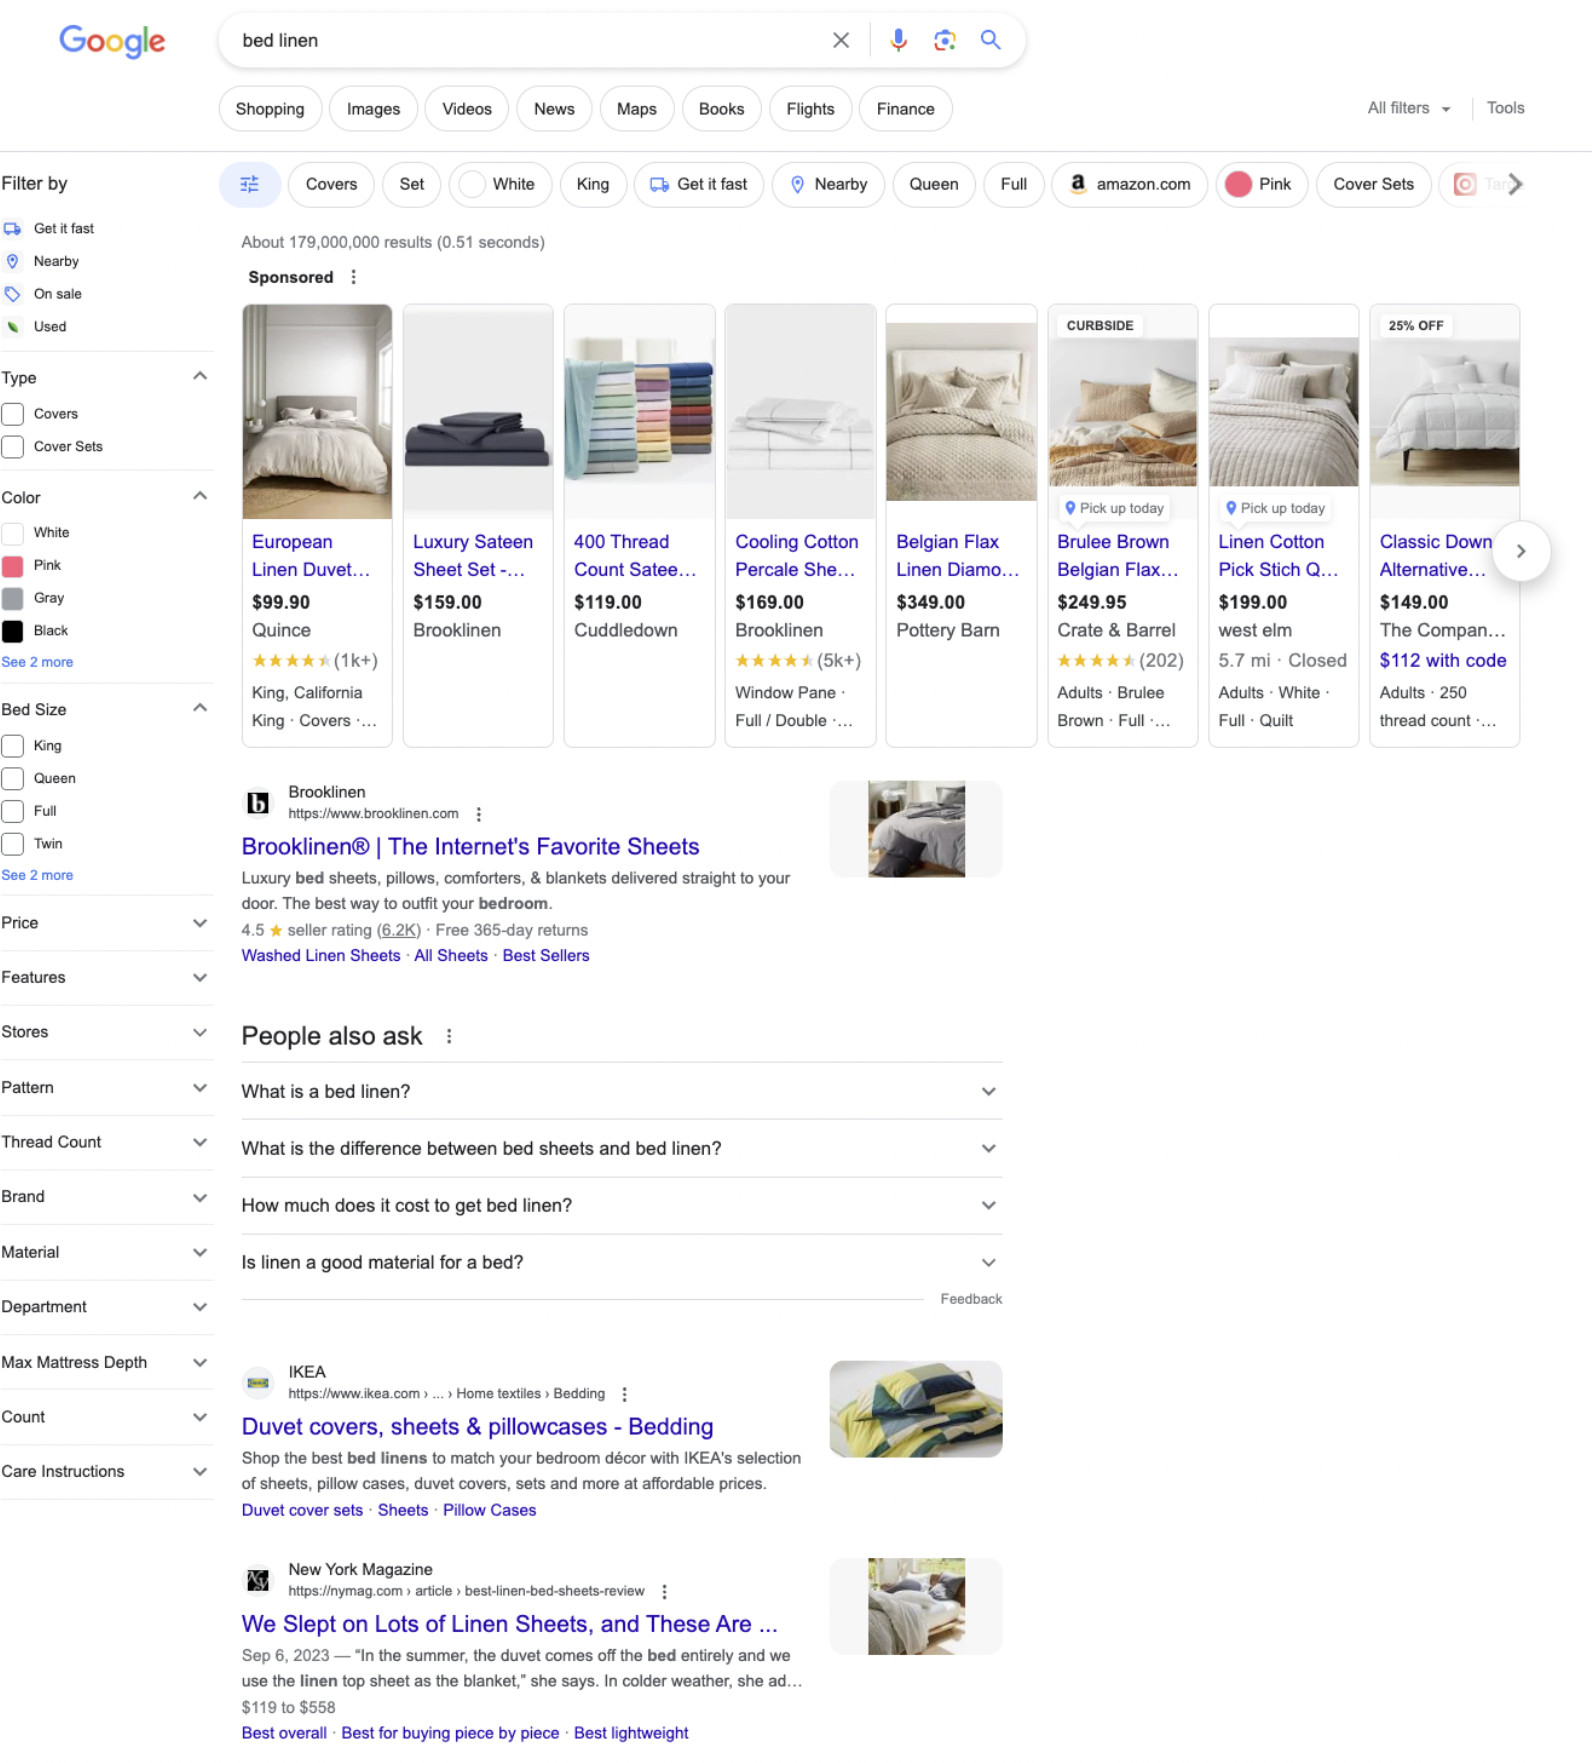The width and height of the screenshot is (1592, 1763).
Task: Open three-dot menu beside IKEA URL
Action: (625, 1394)
